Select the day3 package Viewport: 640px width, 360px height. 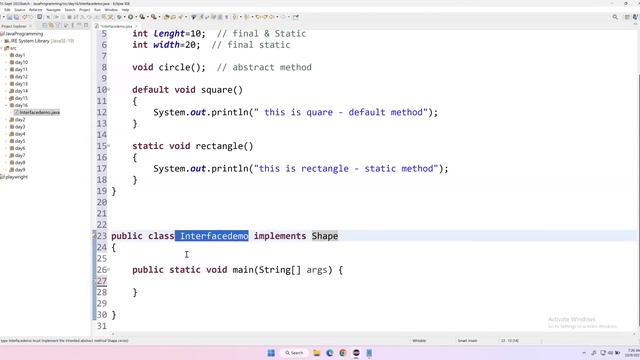click(x=20, y=127)
